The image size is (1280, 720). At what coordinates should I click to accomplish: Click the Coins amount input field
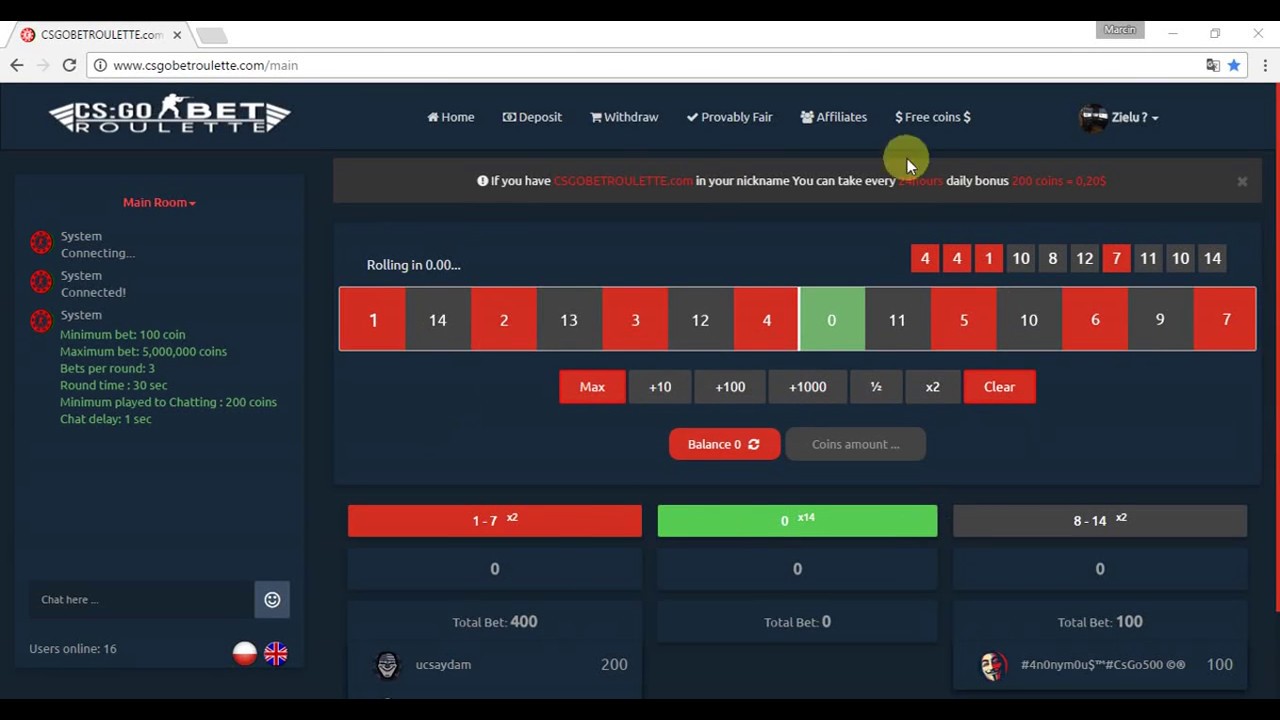pyautogui.click(x=856, y=444)
